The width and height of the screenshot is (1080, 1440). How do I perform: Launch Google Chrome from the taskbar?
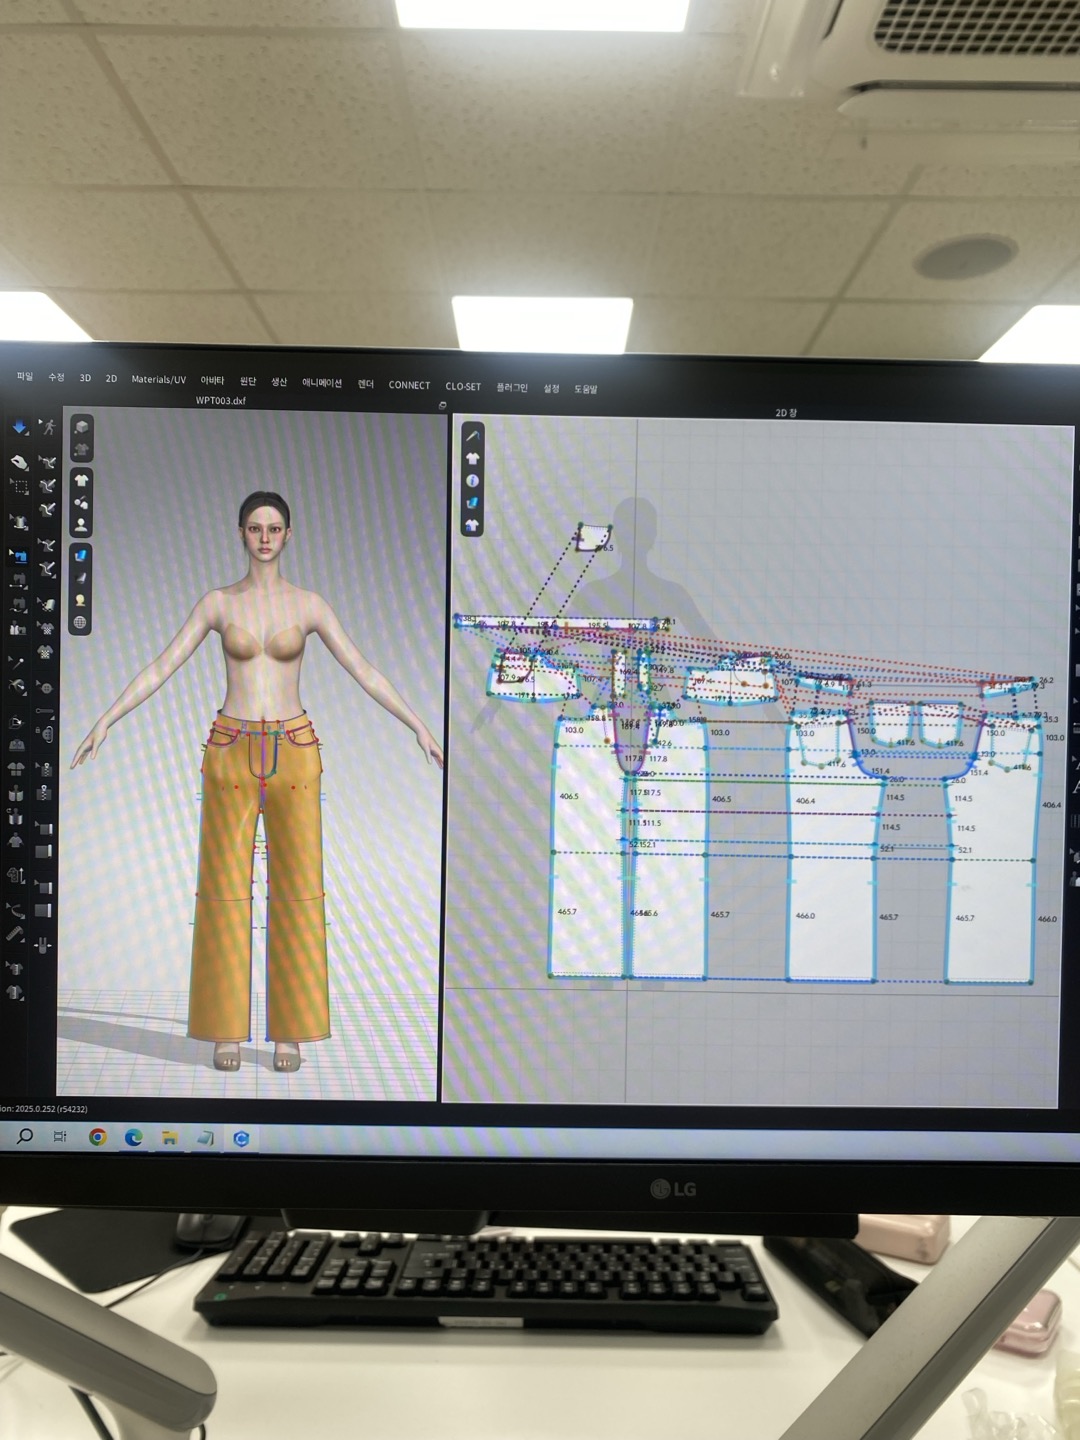point(98,1137)
